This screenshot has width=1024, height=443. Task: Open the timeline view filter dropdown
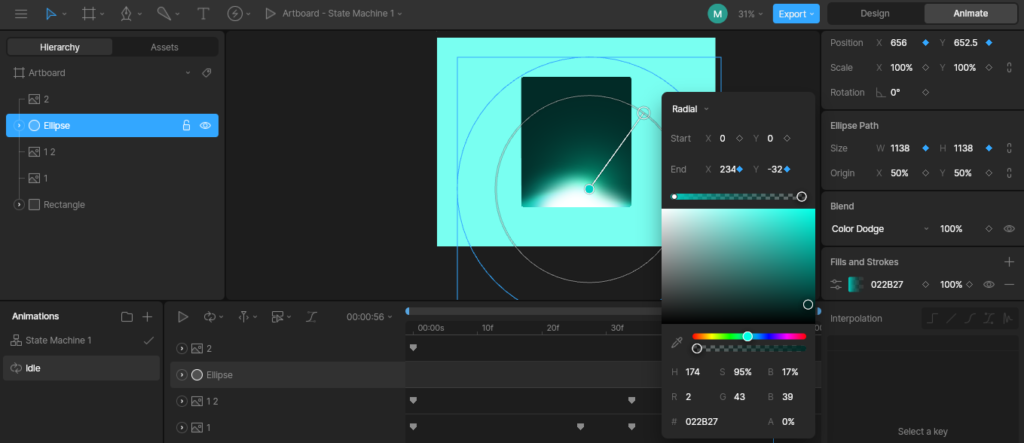click(x=281, y=317)
